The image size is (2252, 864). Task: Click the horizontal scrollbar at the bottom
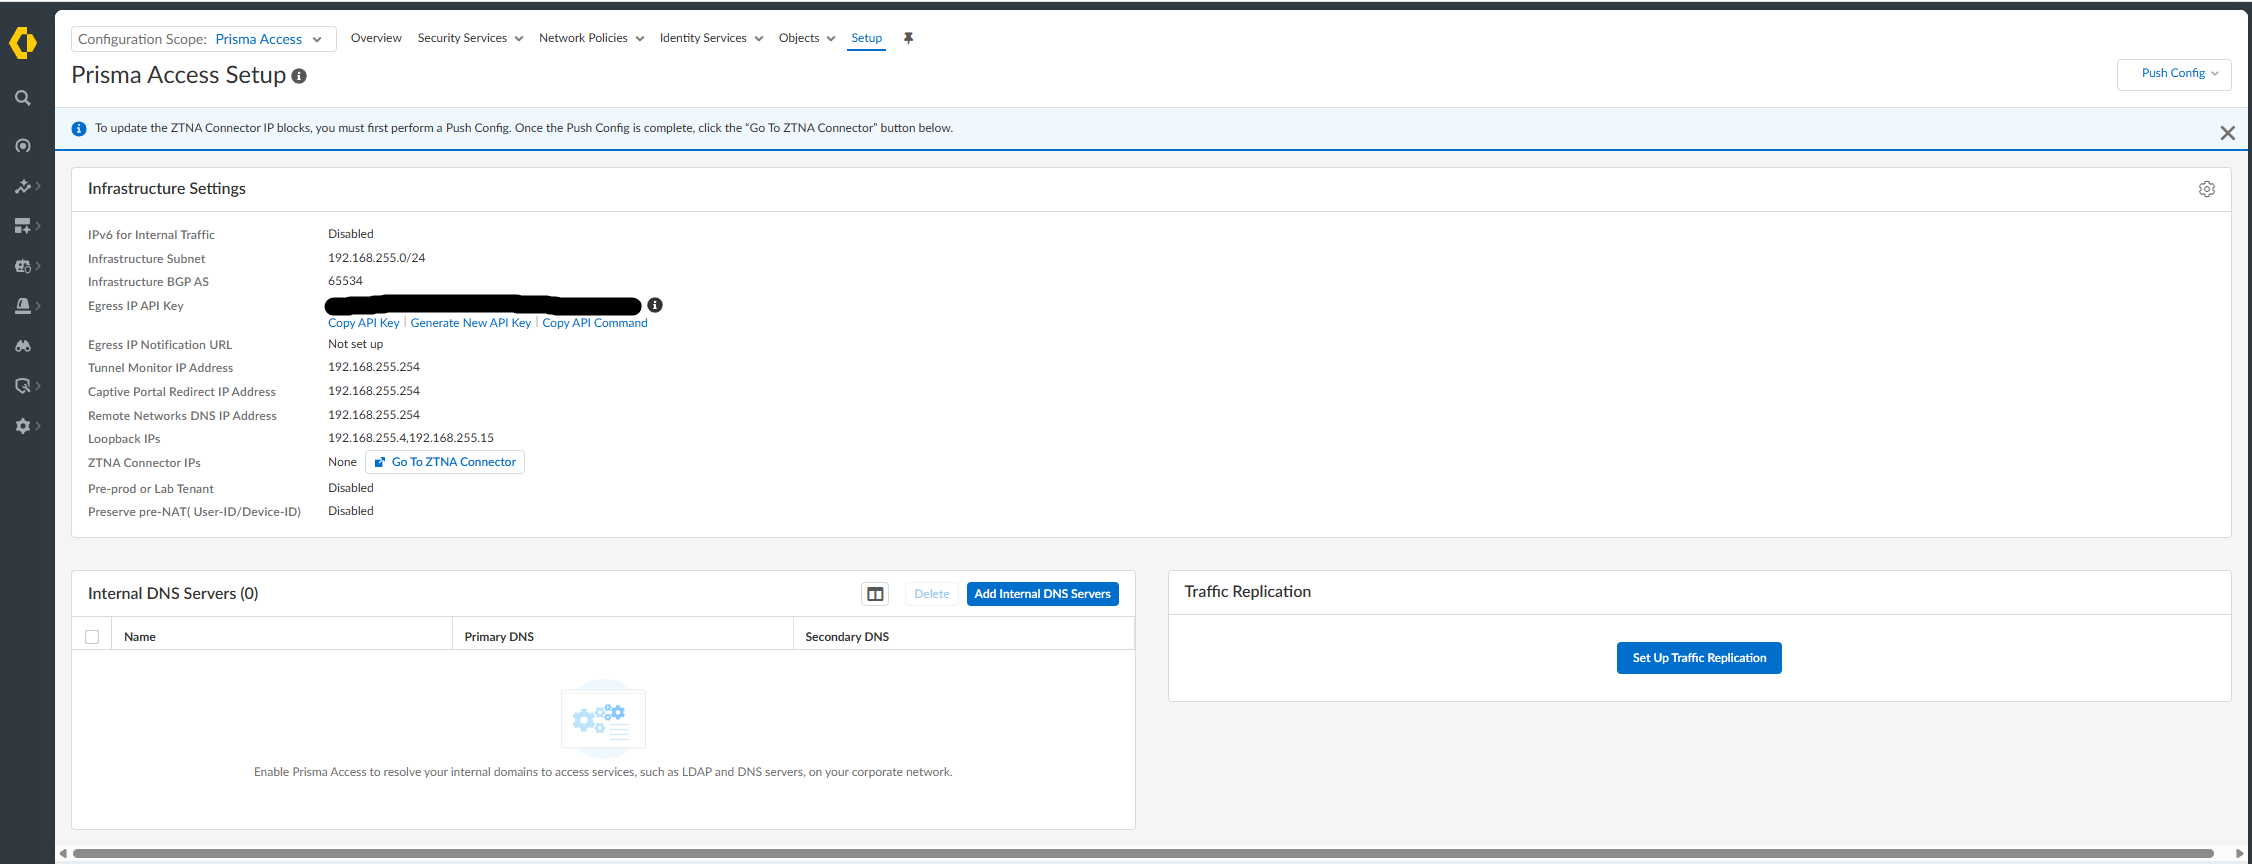click(1143, 853)
